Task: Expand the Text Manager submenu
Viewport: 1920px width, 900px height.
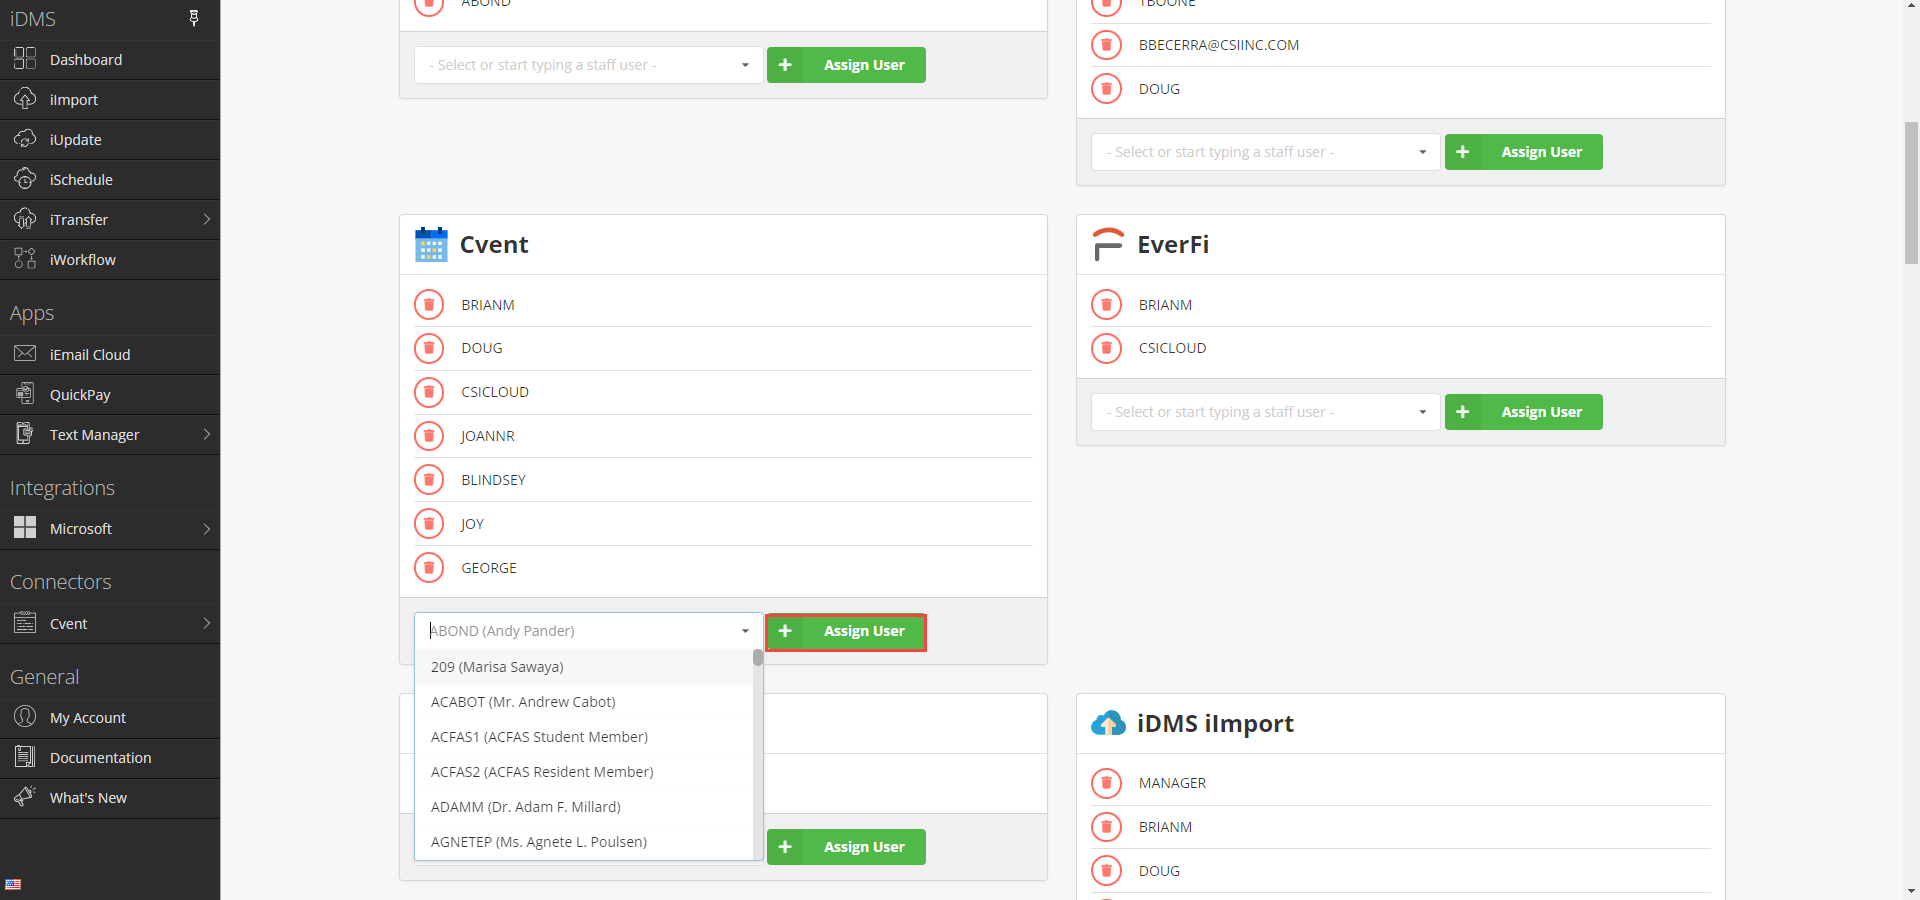Action: (206, 435)
